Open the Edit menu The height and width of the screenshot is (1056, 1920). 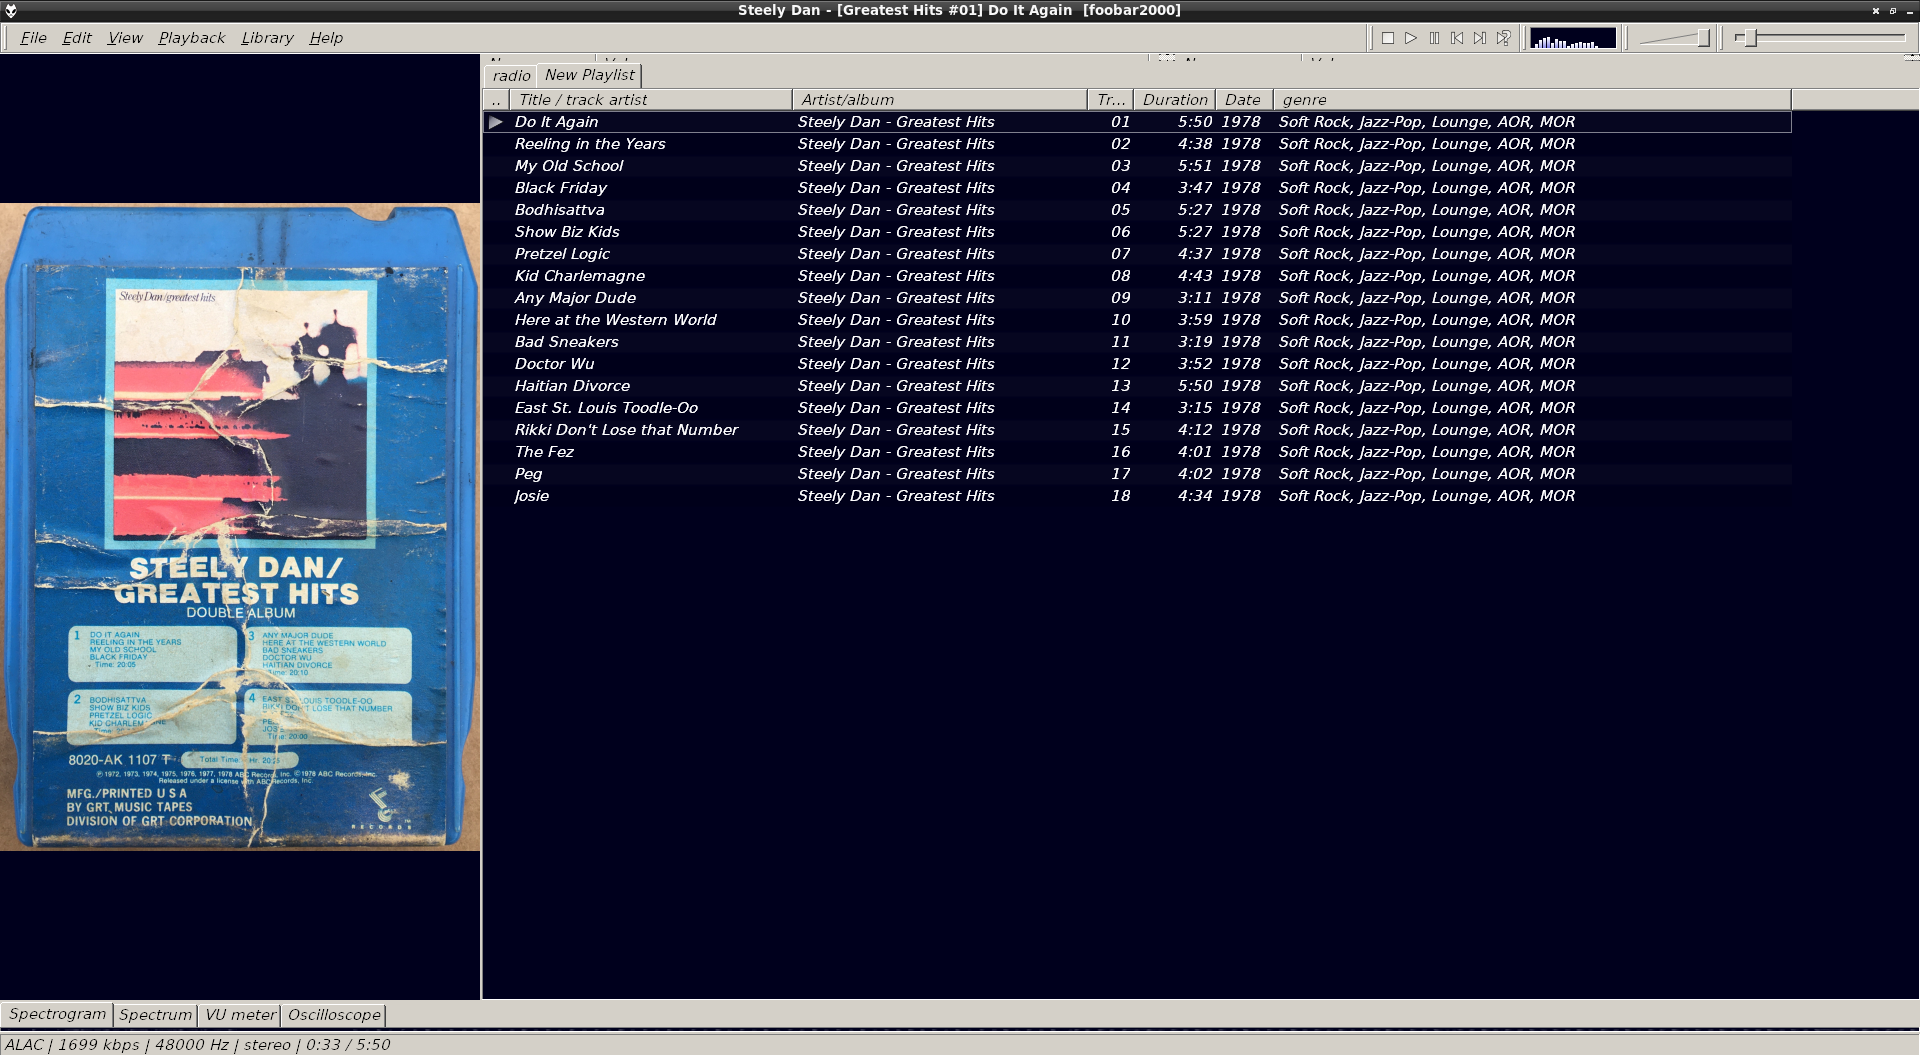(x=77, y=38)
